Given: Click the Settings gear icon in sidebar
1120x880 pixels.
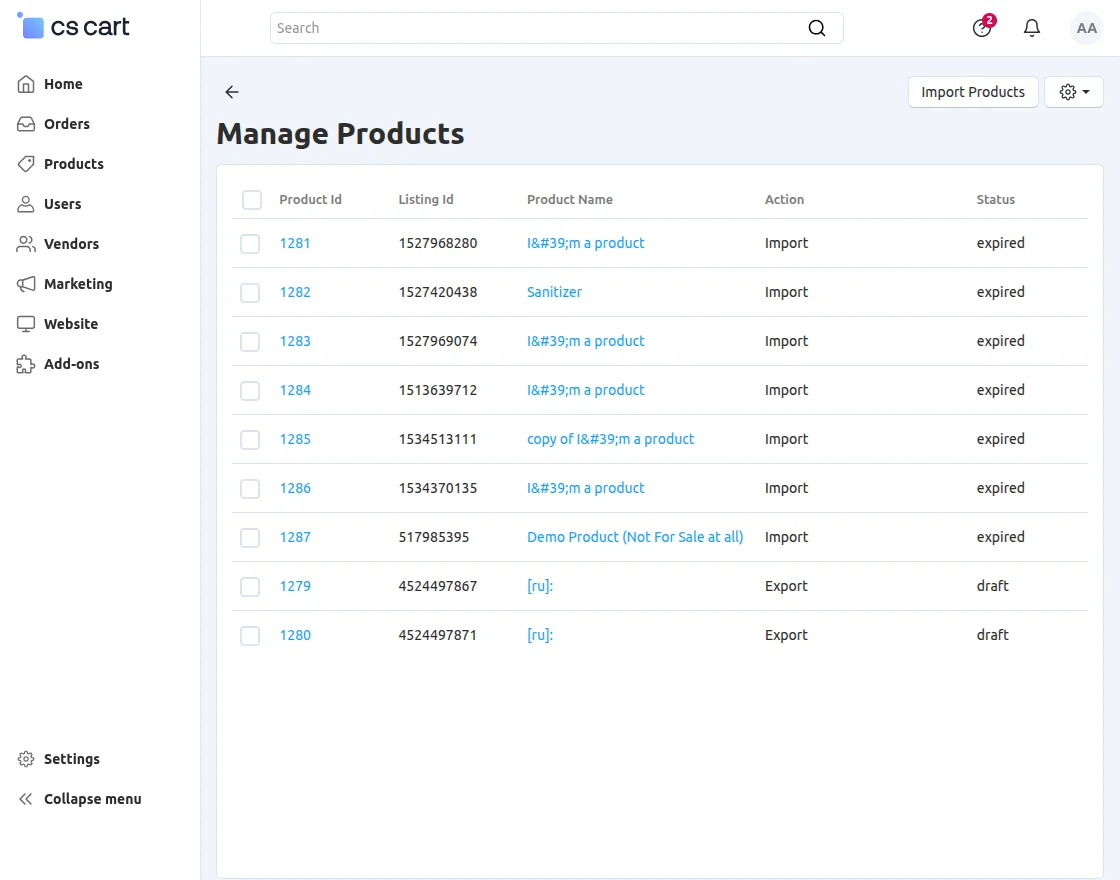Looking at the screenshot, I should click(x=26, y=759).
